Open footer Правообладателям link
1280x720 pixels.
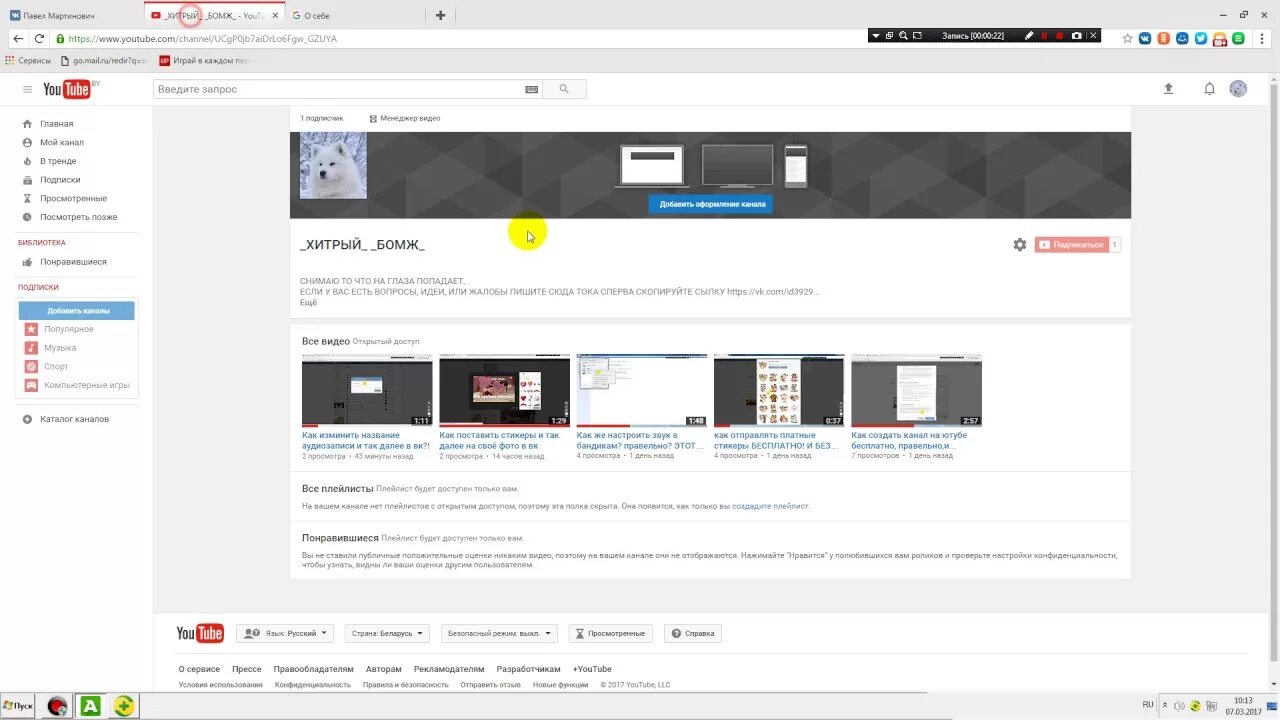[x=313, y=669]
